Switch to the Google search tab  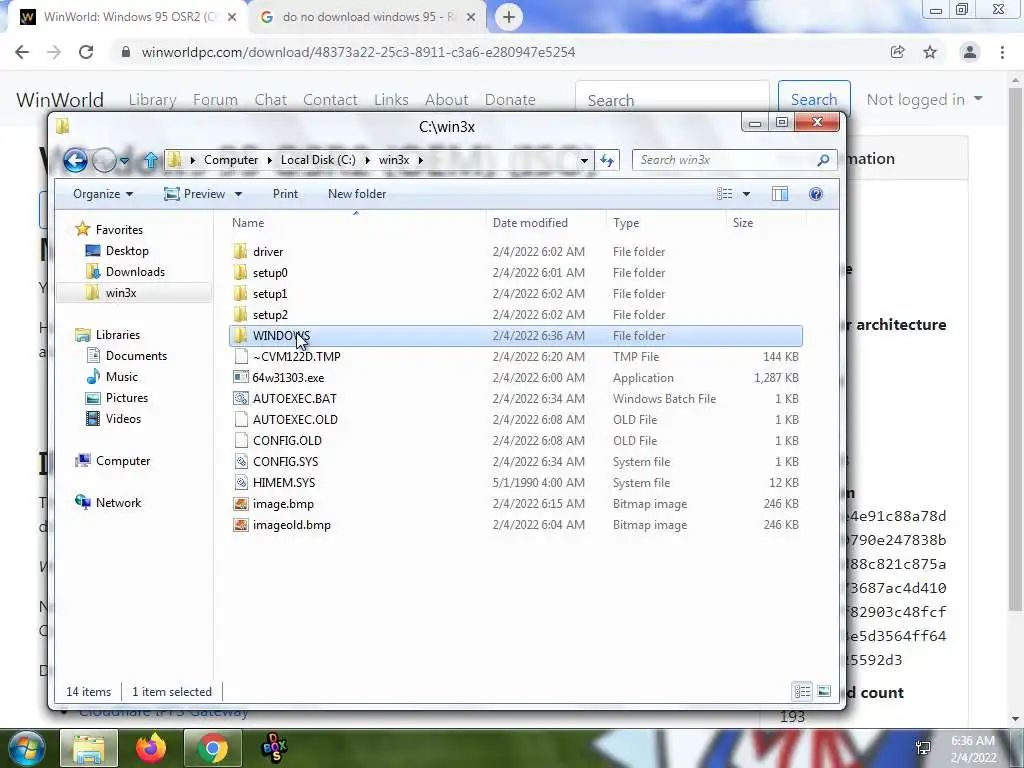[x=367, y=17]
